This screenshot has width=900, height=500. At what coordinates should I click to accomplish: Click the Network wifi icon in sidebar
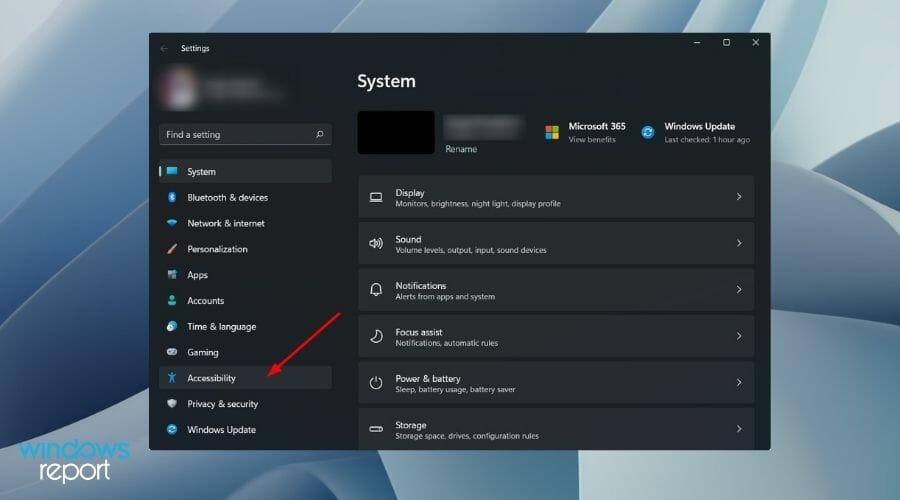[x=172, y=223]
